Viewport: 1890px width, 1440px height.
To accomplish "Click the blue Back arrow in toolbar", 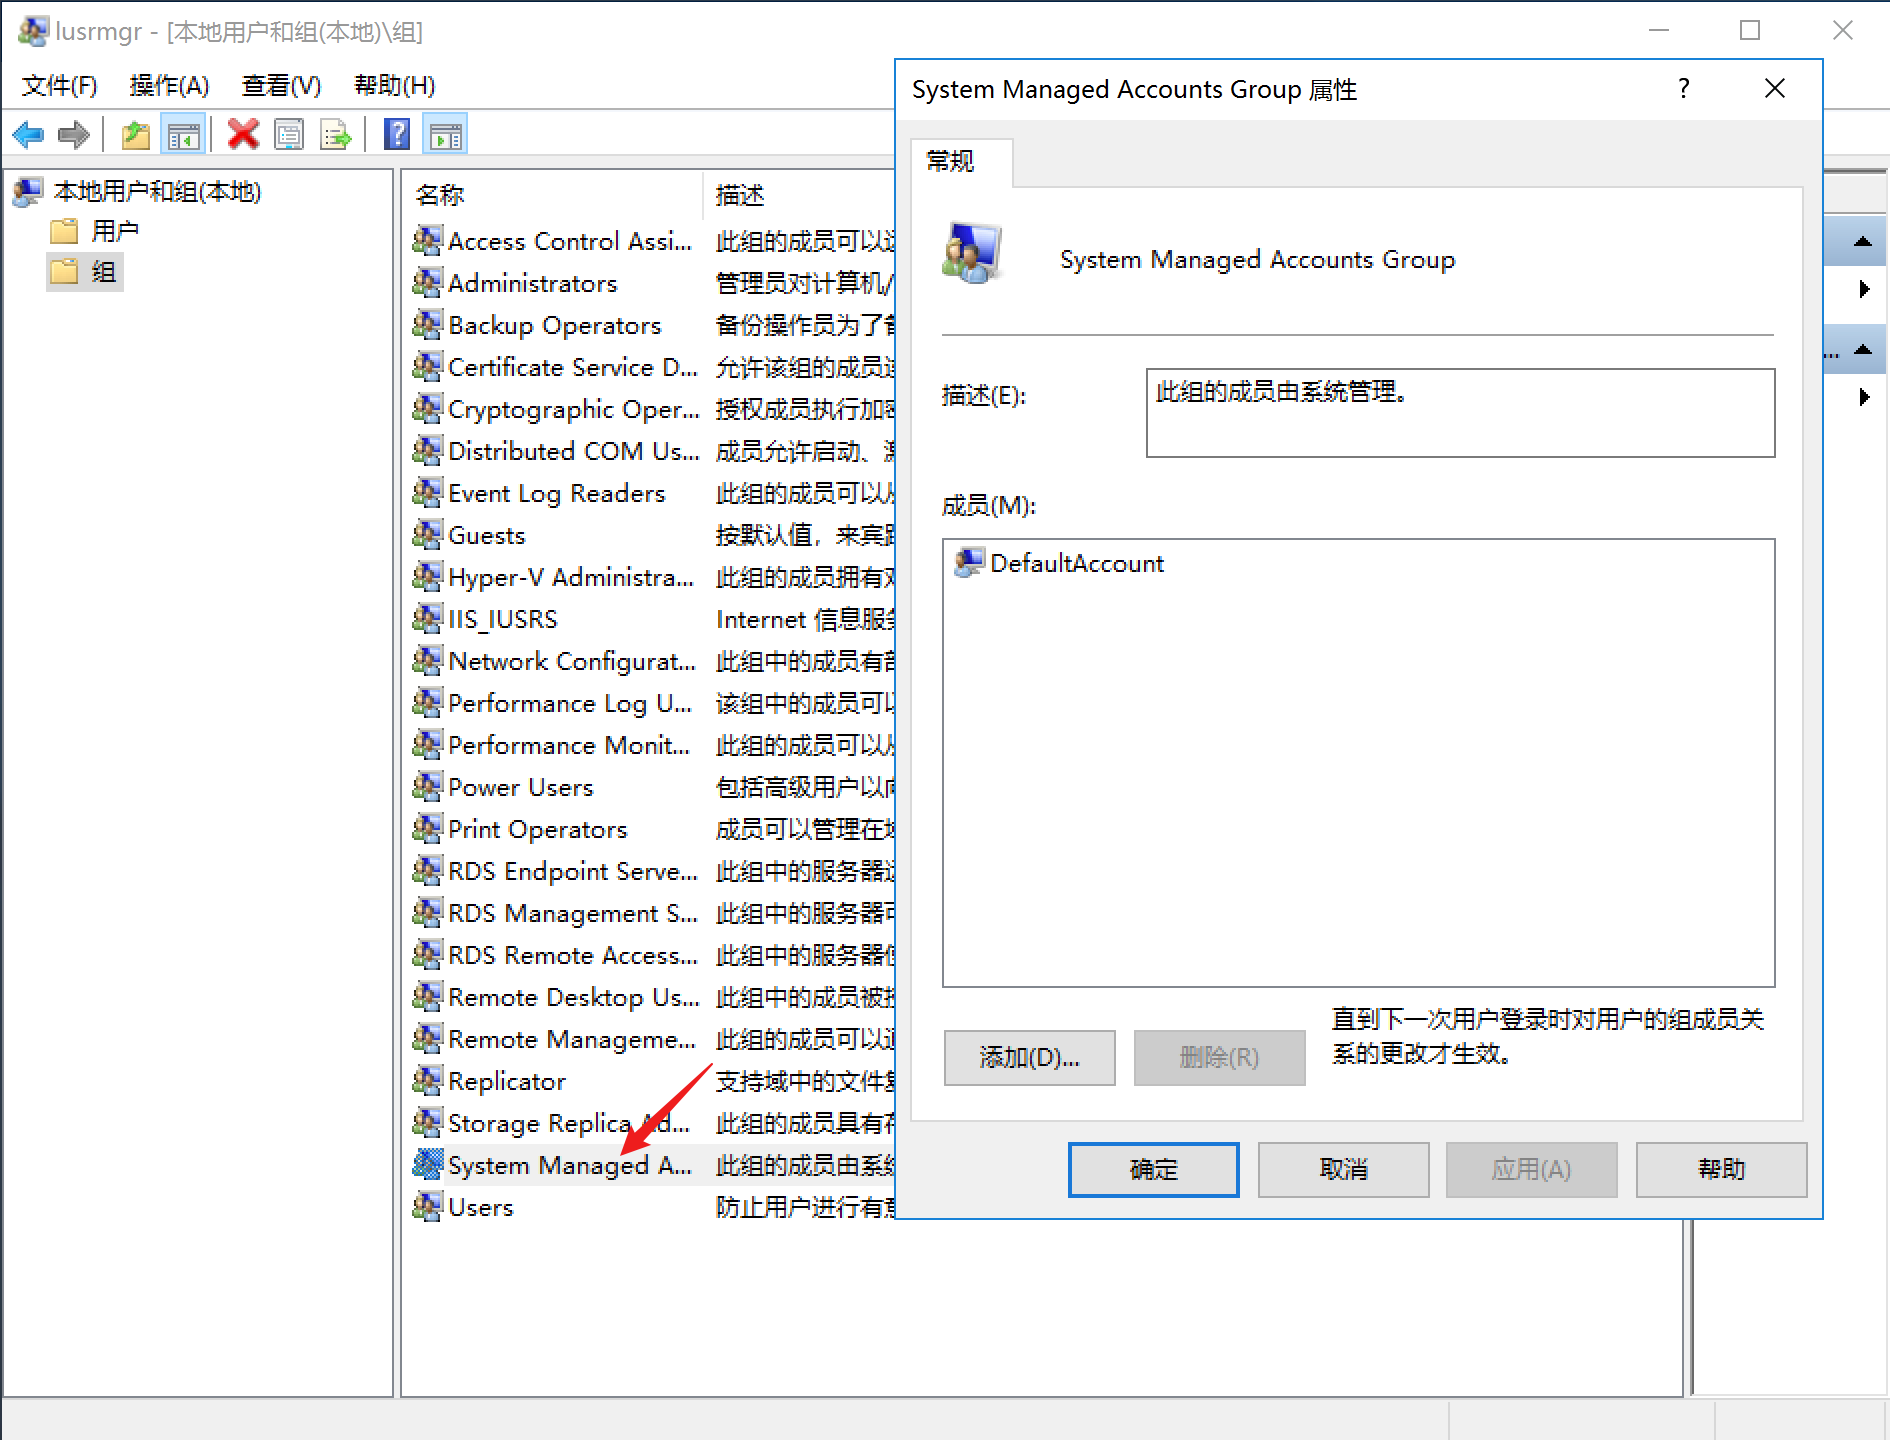I will pyautogui.click(x=28, y=134).
